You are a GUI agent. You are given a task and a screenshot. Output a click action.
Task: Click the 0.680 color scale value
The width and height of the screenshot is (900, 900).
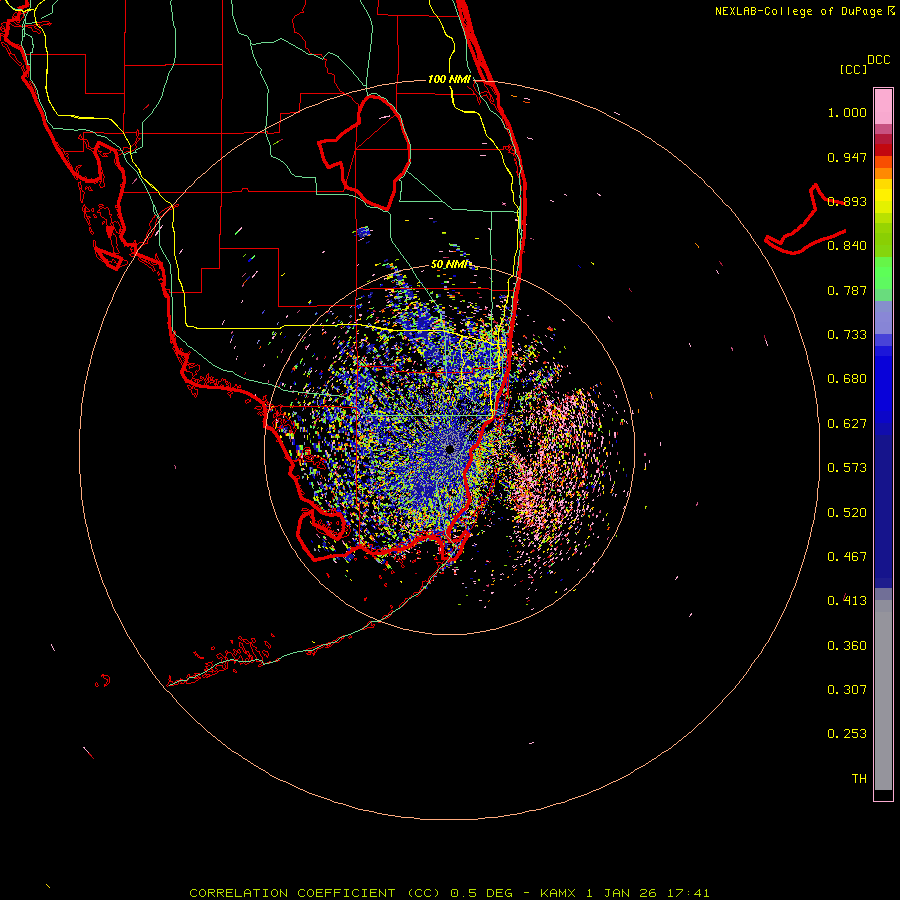click(847, 379)
